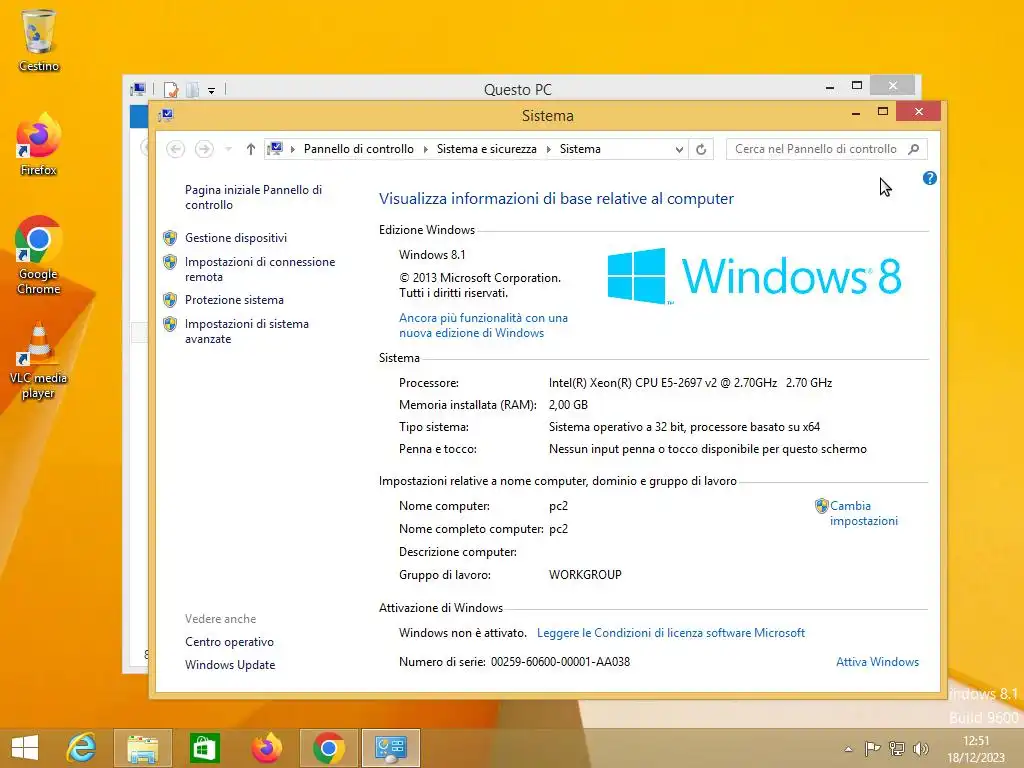1024x768 pixels.
Task: Open the Action Center flag tray icon
Action: 872,748
